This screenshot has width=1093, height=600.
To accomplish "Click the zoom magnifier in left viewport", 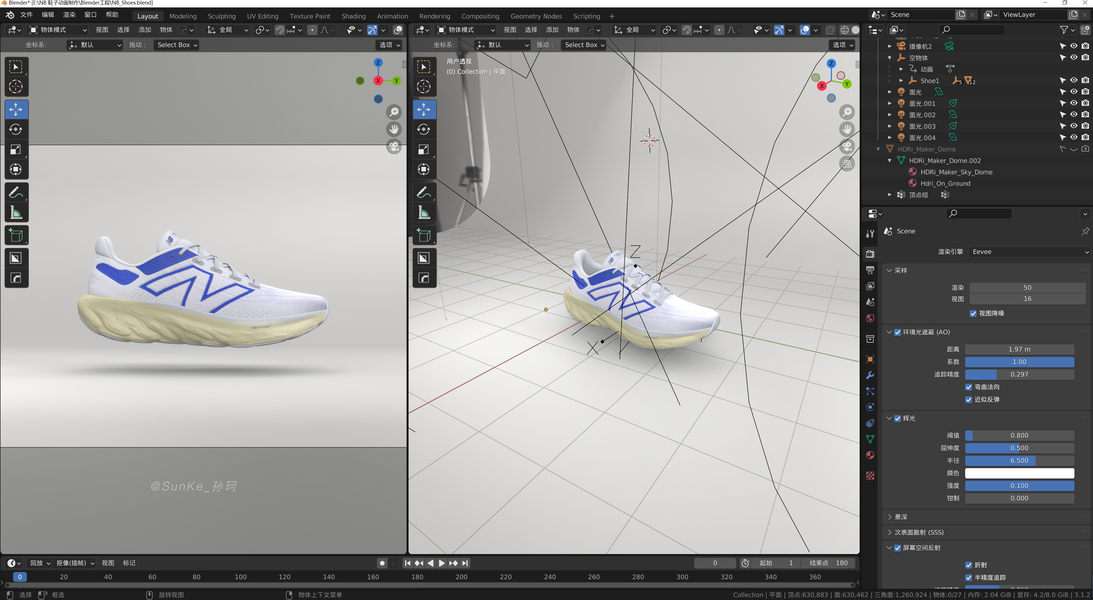I will 394,112.
